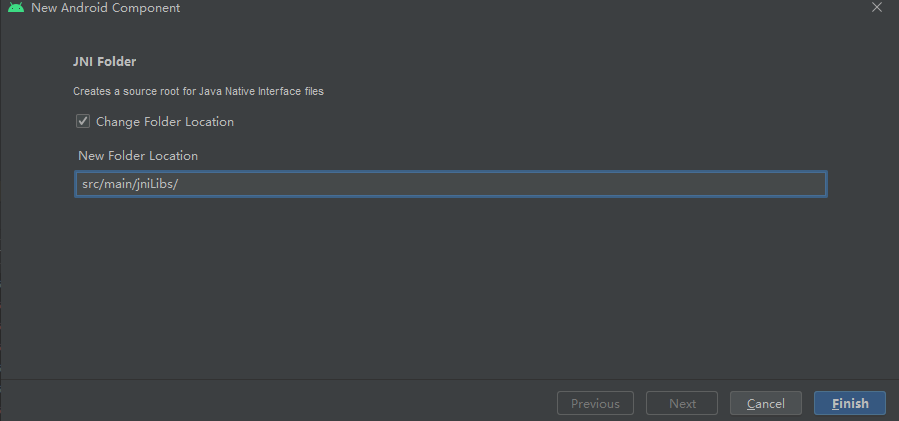Click the New Folder Location label
The width and height of the screenshot is (899, 421).
(x=138, y=155)
